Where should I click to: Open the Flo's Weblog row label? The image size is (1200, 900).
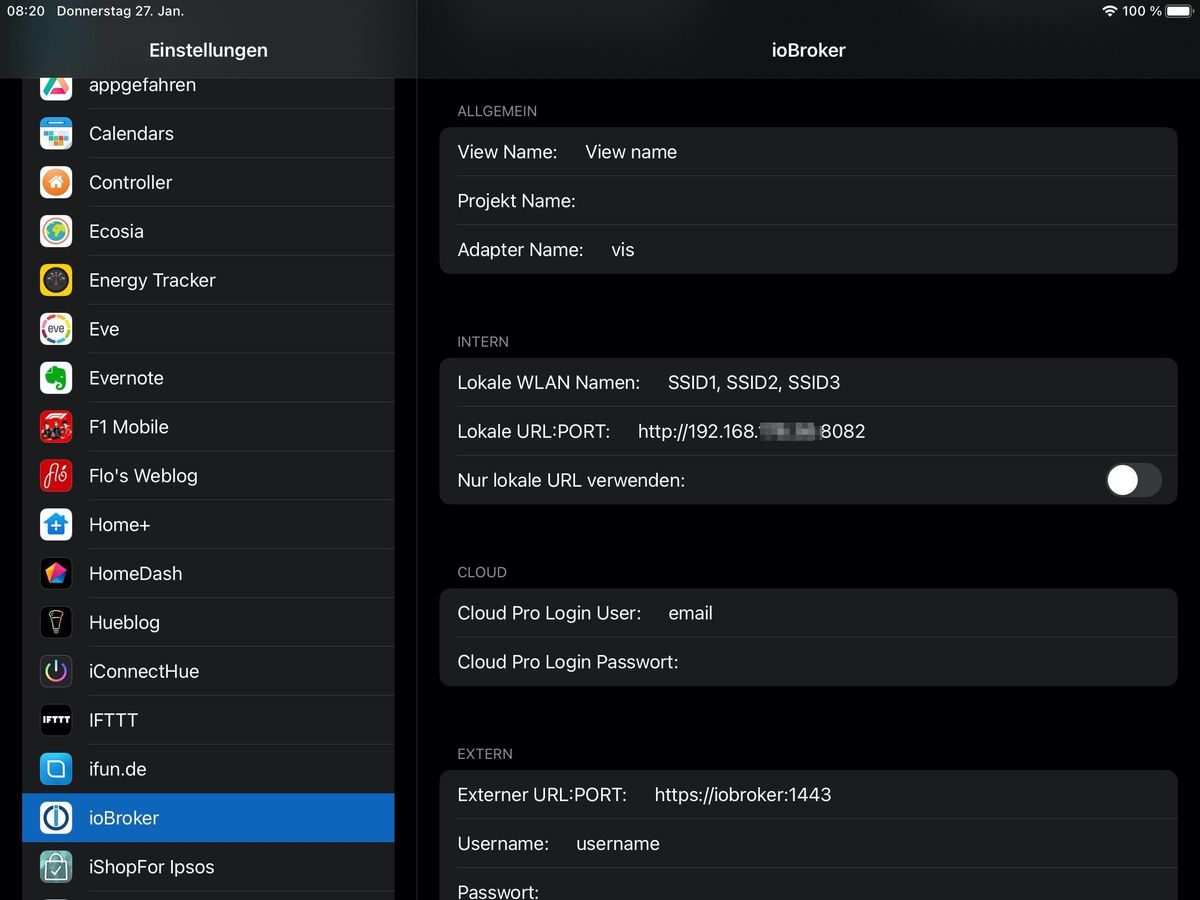click(143, 476)
